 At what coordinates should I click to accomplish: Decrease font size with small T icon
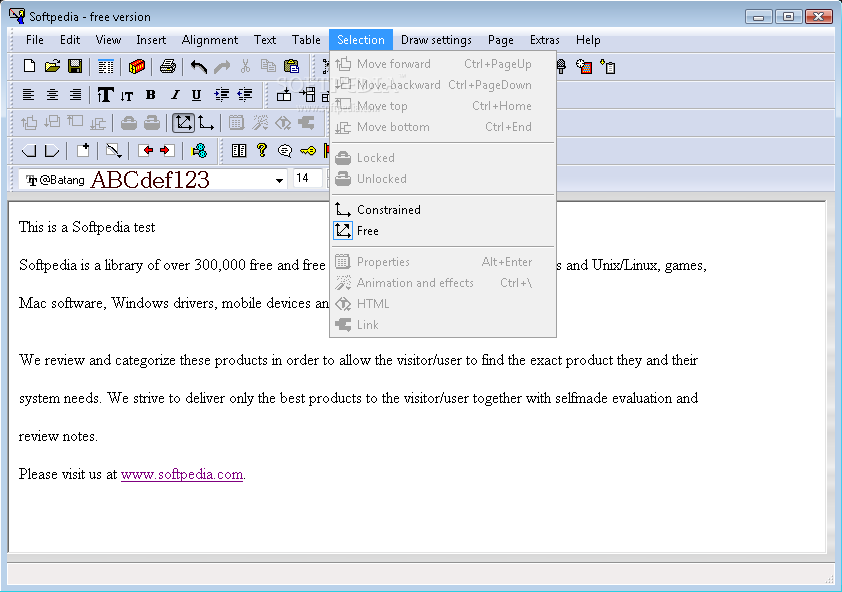[x=127, y=96]
